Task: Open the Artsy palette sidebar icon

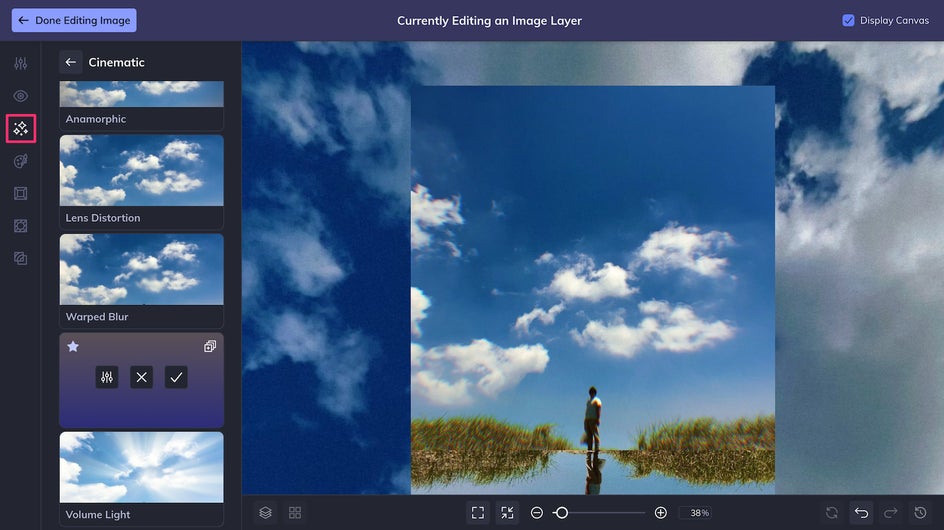Action: [20, 161]
